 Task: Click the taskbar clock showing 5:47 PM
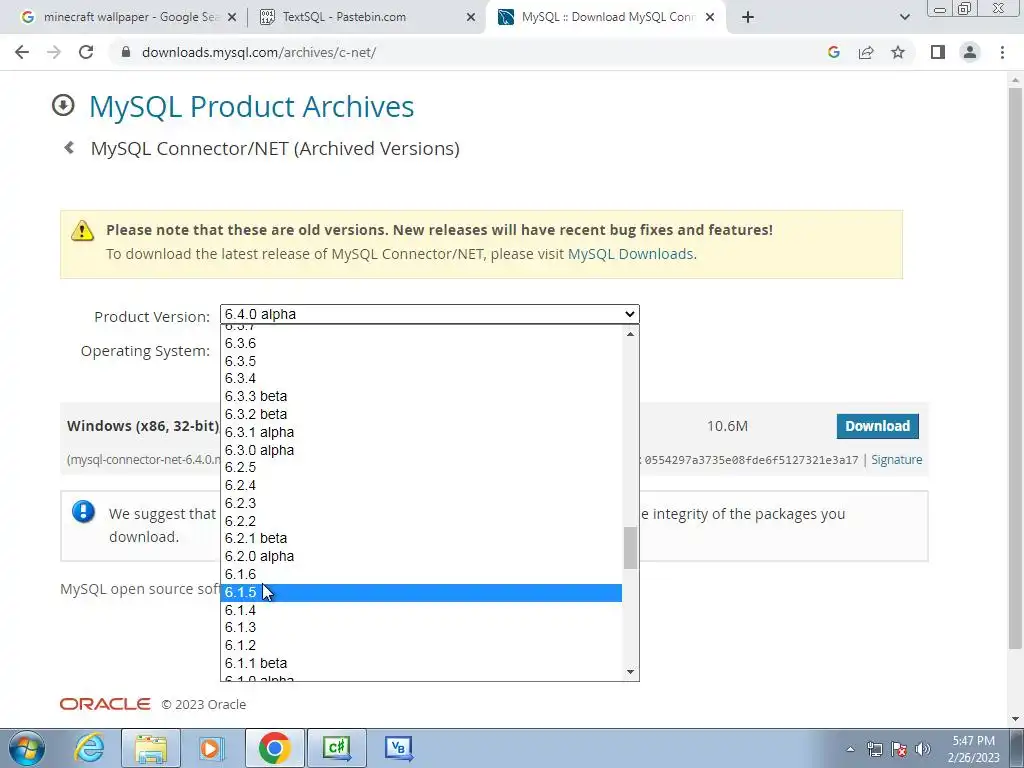click(x=973, y=749)
